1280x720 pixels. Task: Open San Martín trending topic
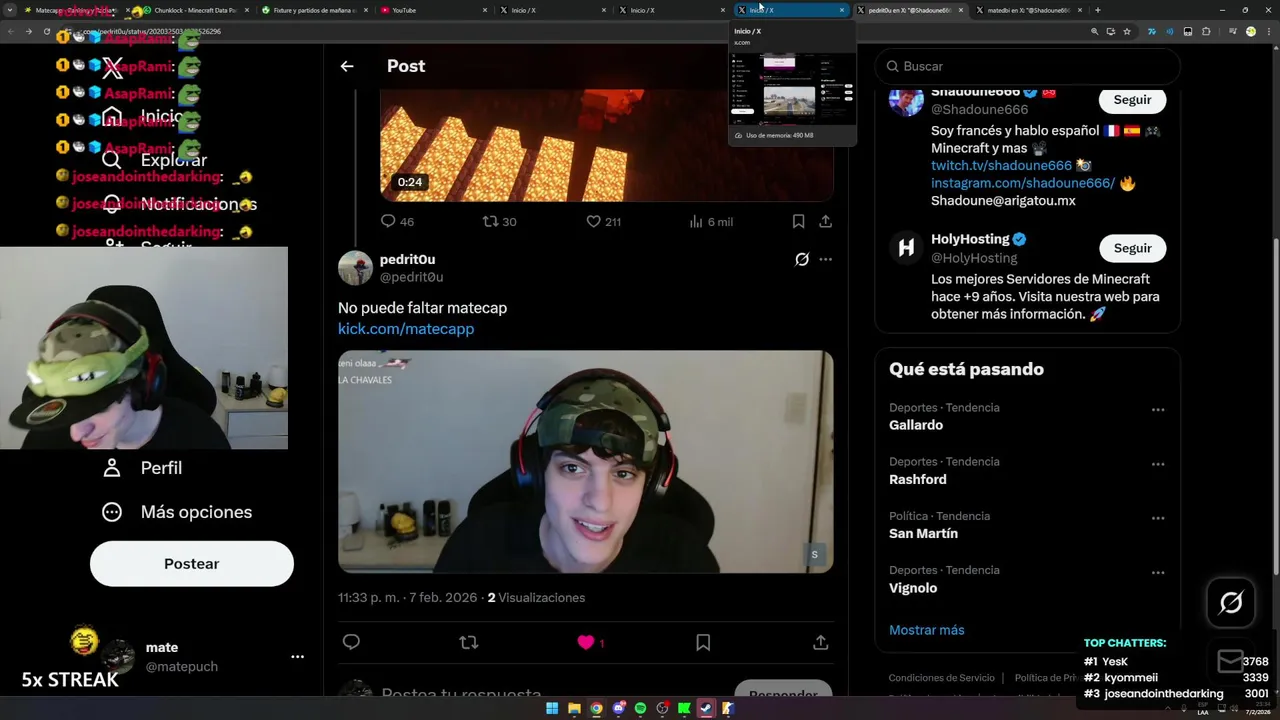tap(923, 533)
